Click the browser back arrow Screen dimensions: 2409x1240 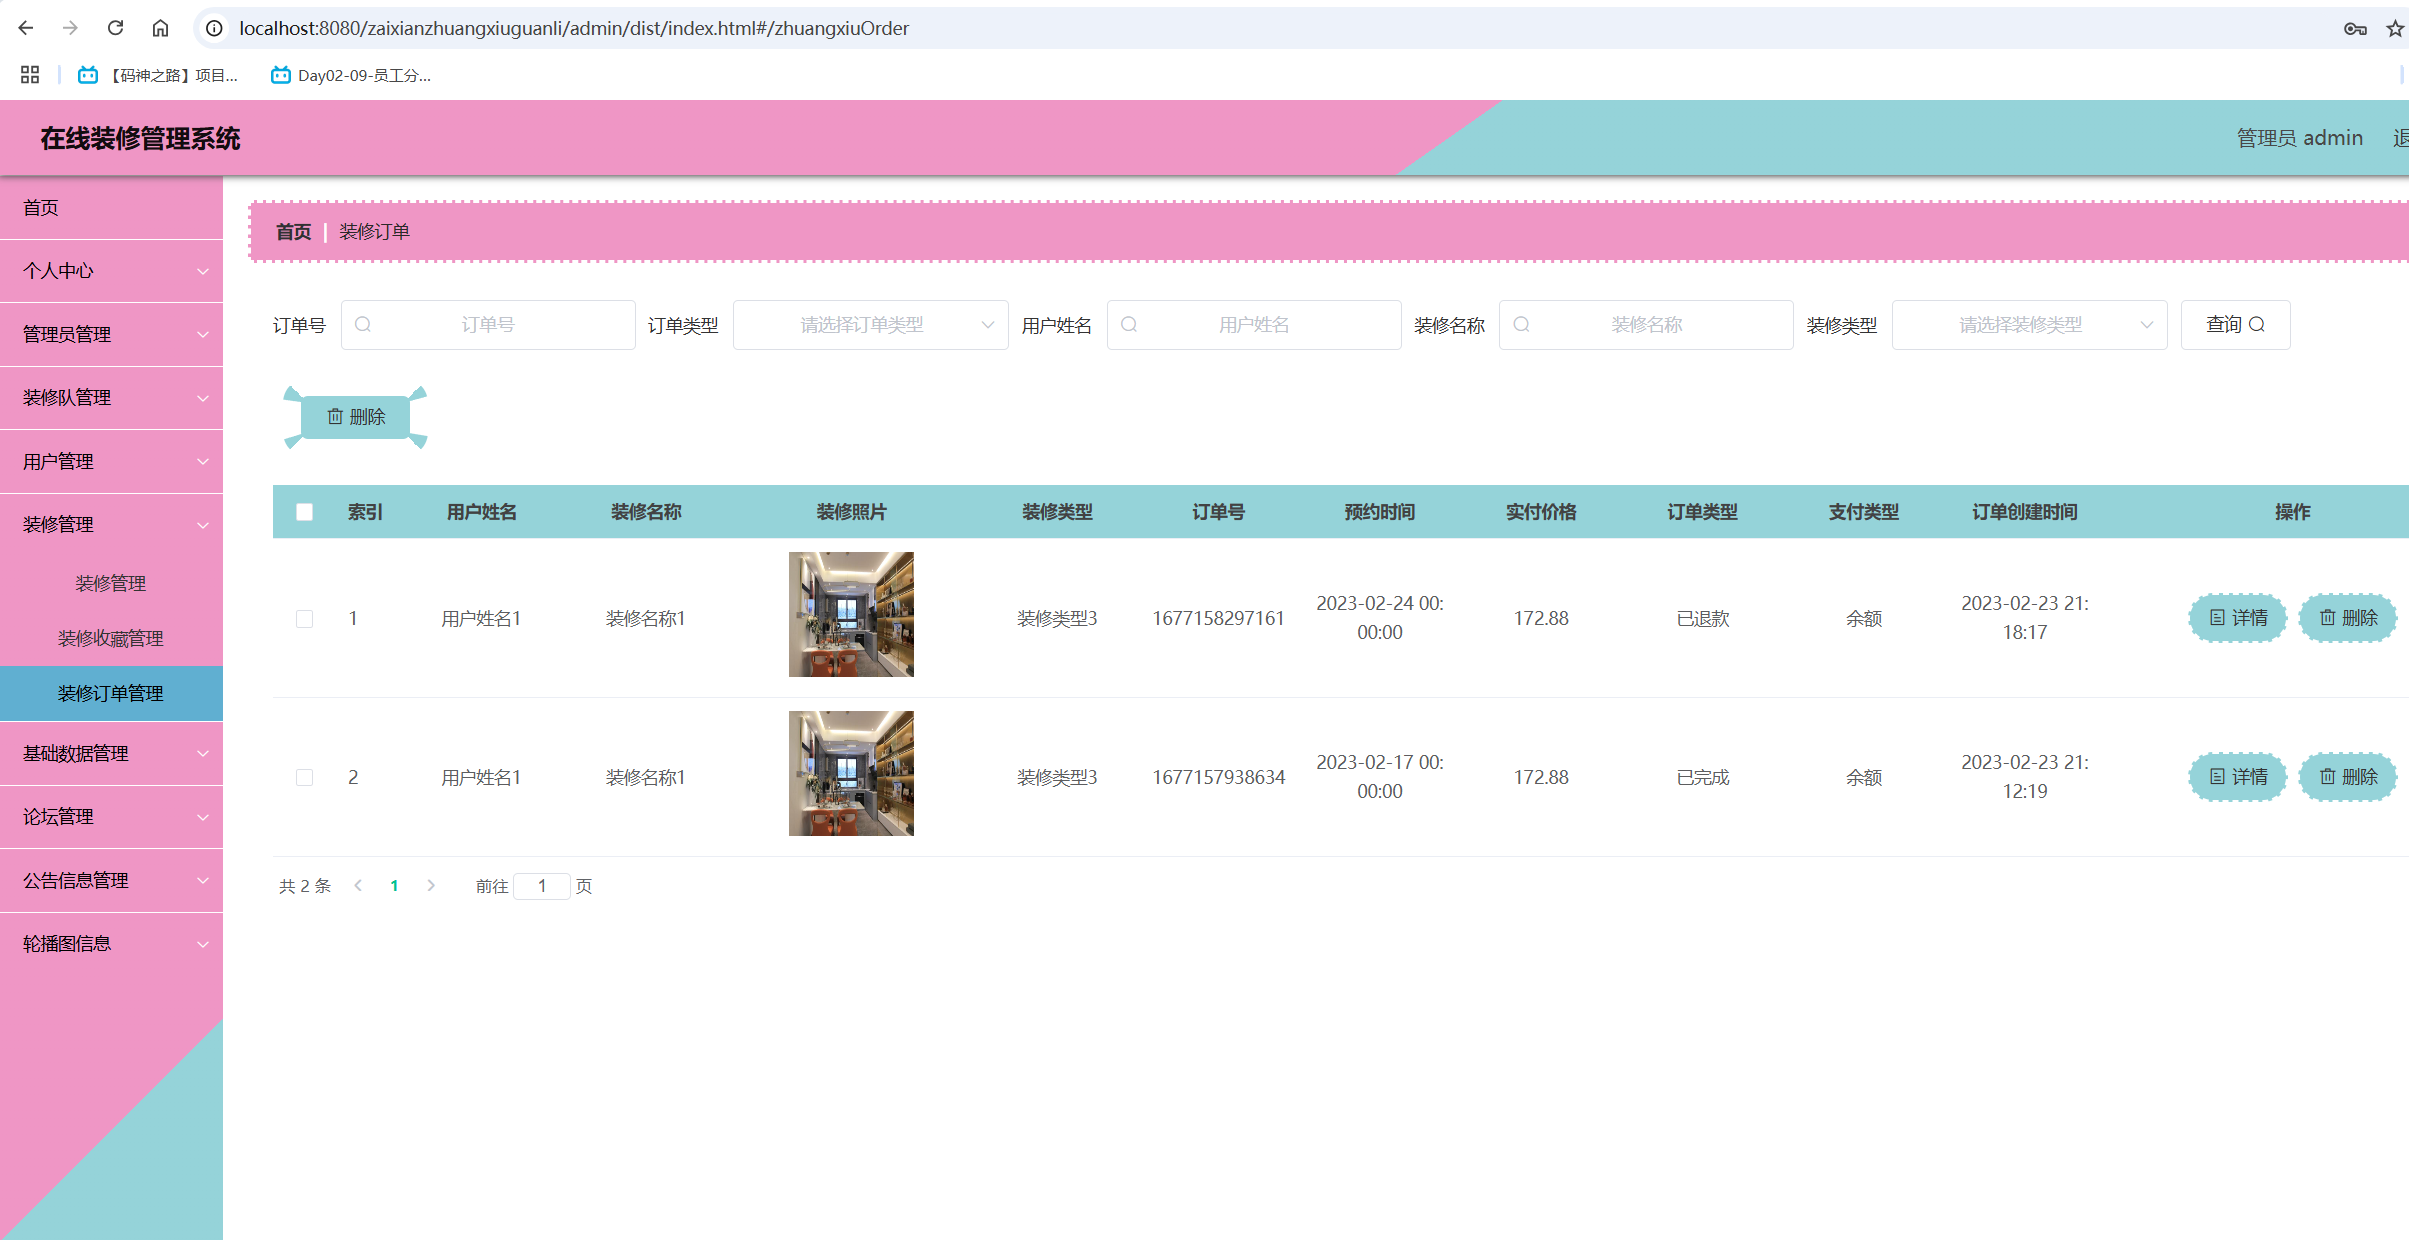26,28
